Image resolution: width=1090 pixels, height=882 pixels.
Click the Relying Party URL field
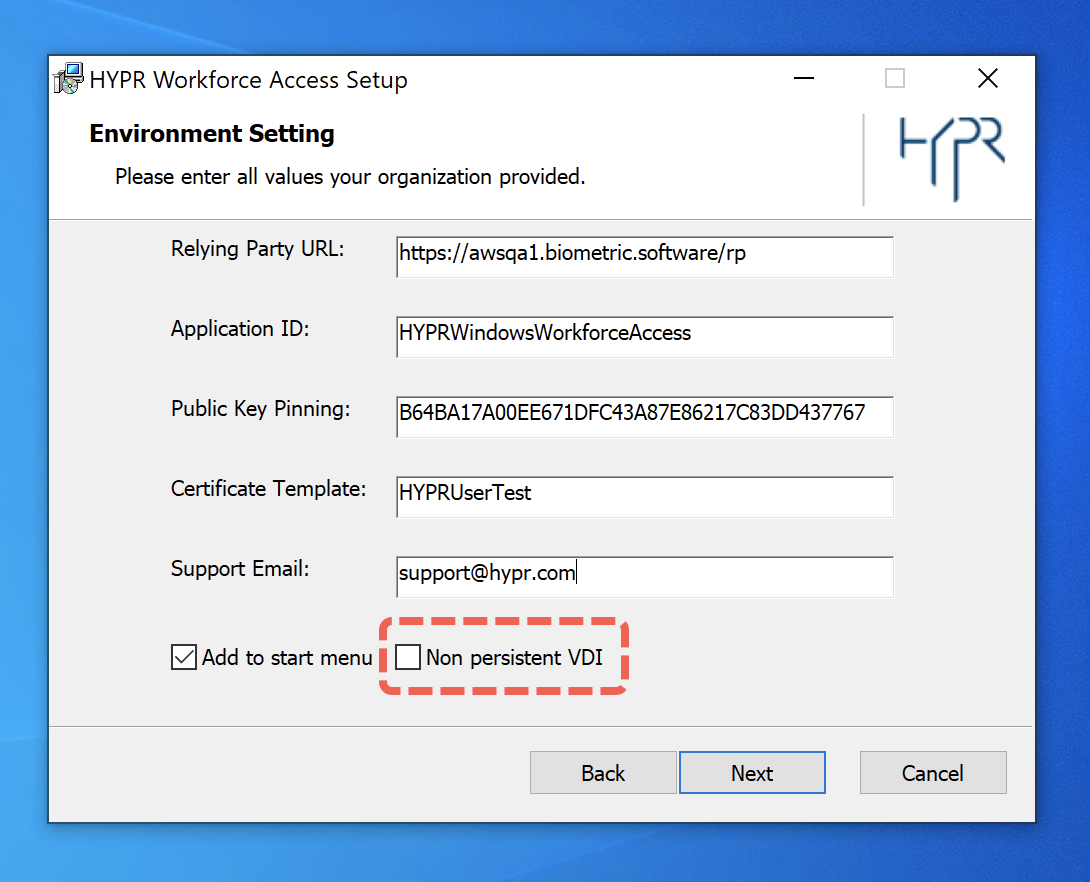click(644, 256)
